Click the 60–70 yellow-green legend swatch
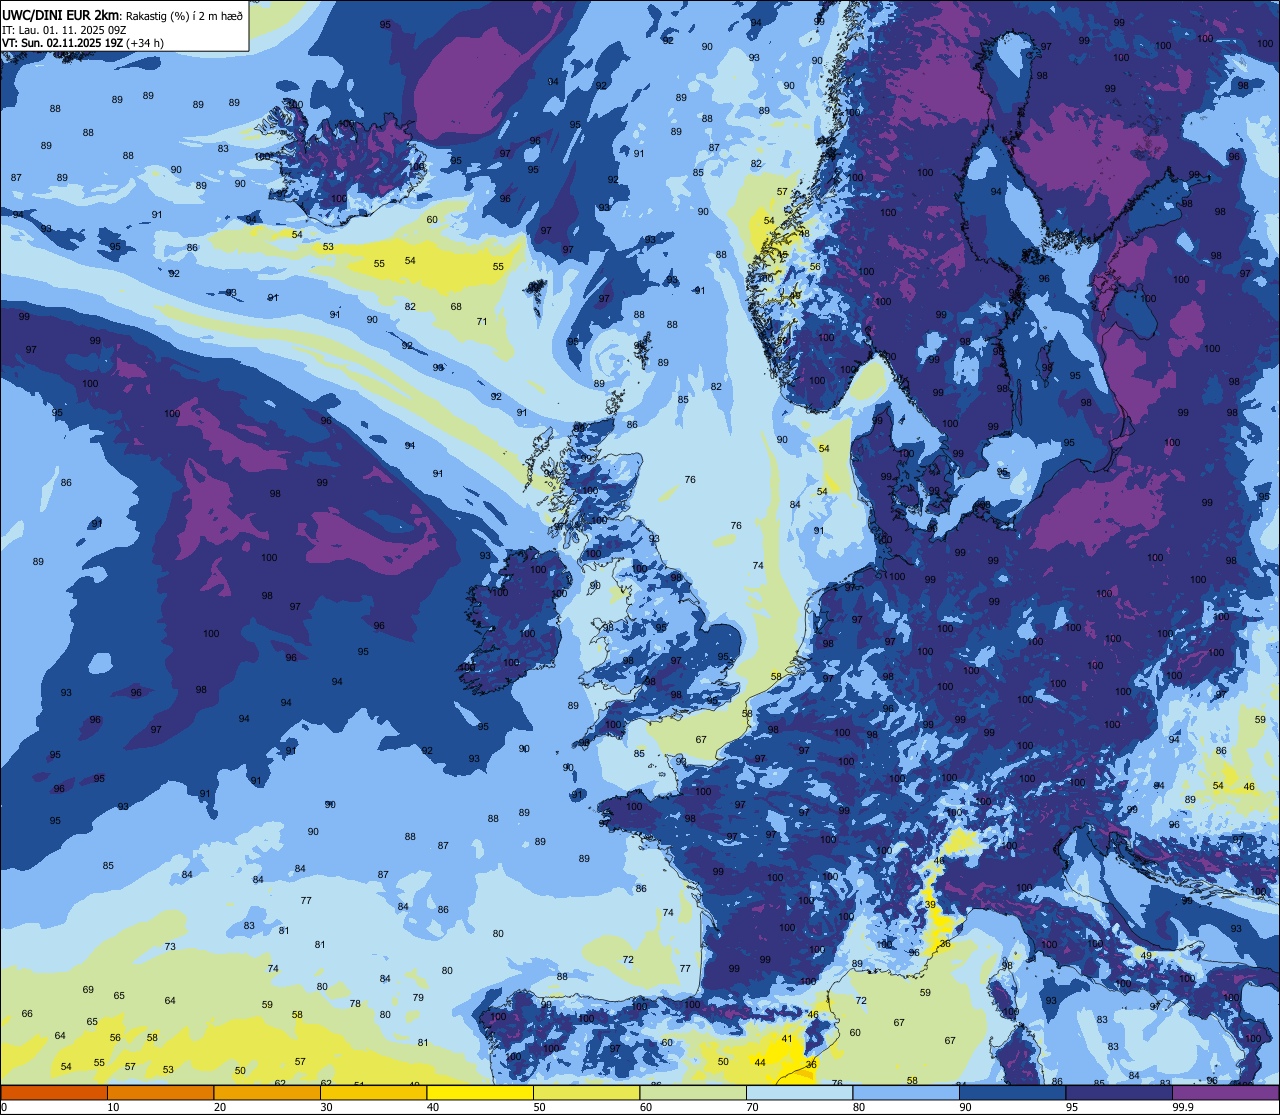 coord(693,1092)
